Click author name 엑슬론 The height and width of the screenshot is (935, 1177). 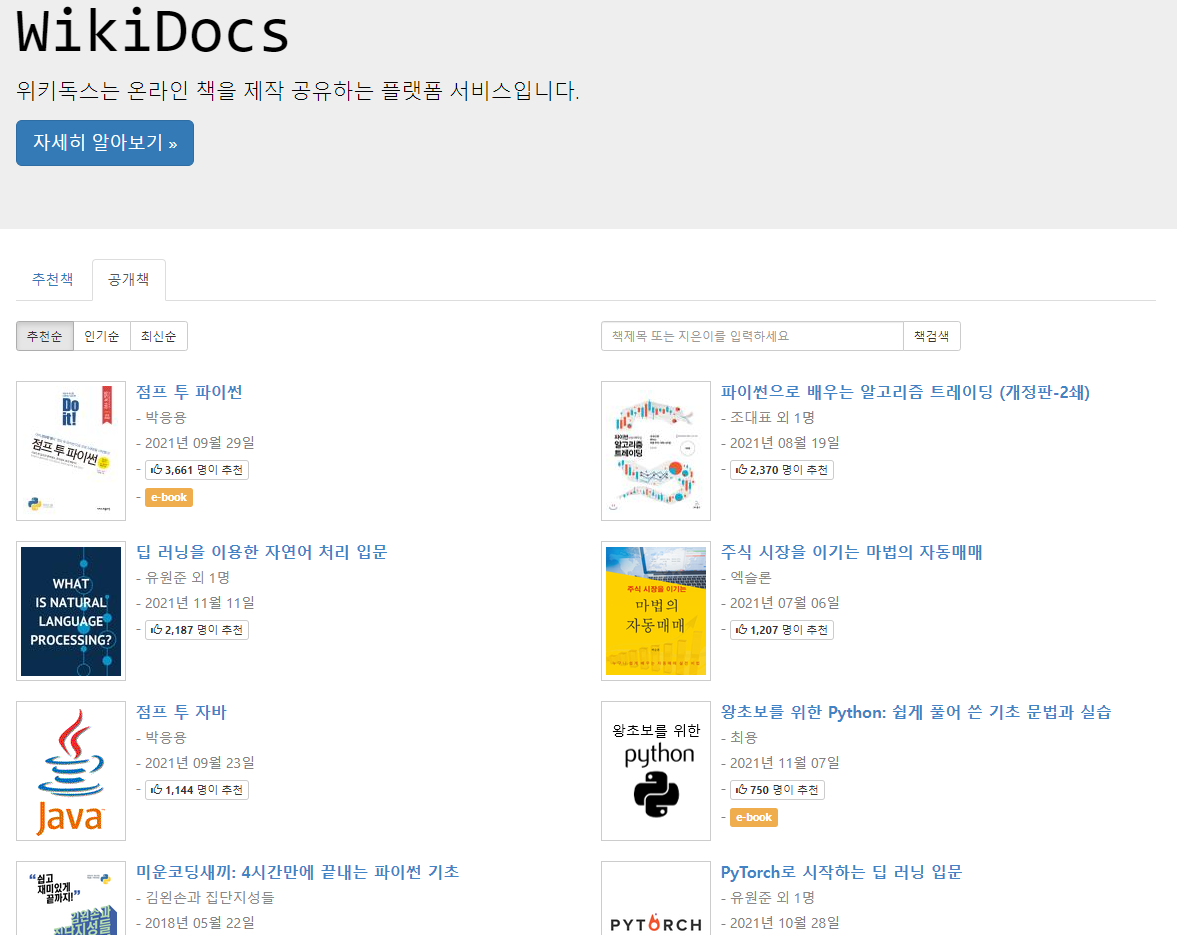click(x=751, y=577)
